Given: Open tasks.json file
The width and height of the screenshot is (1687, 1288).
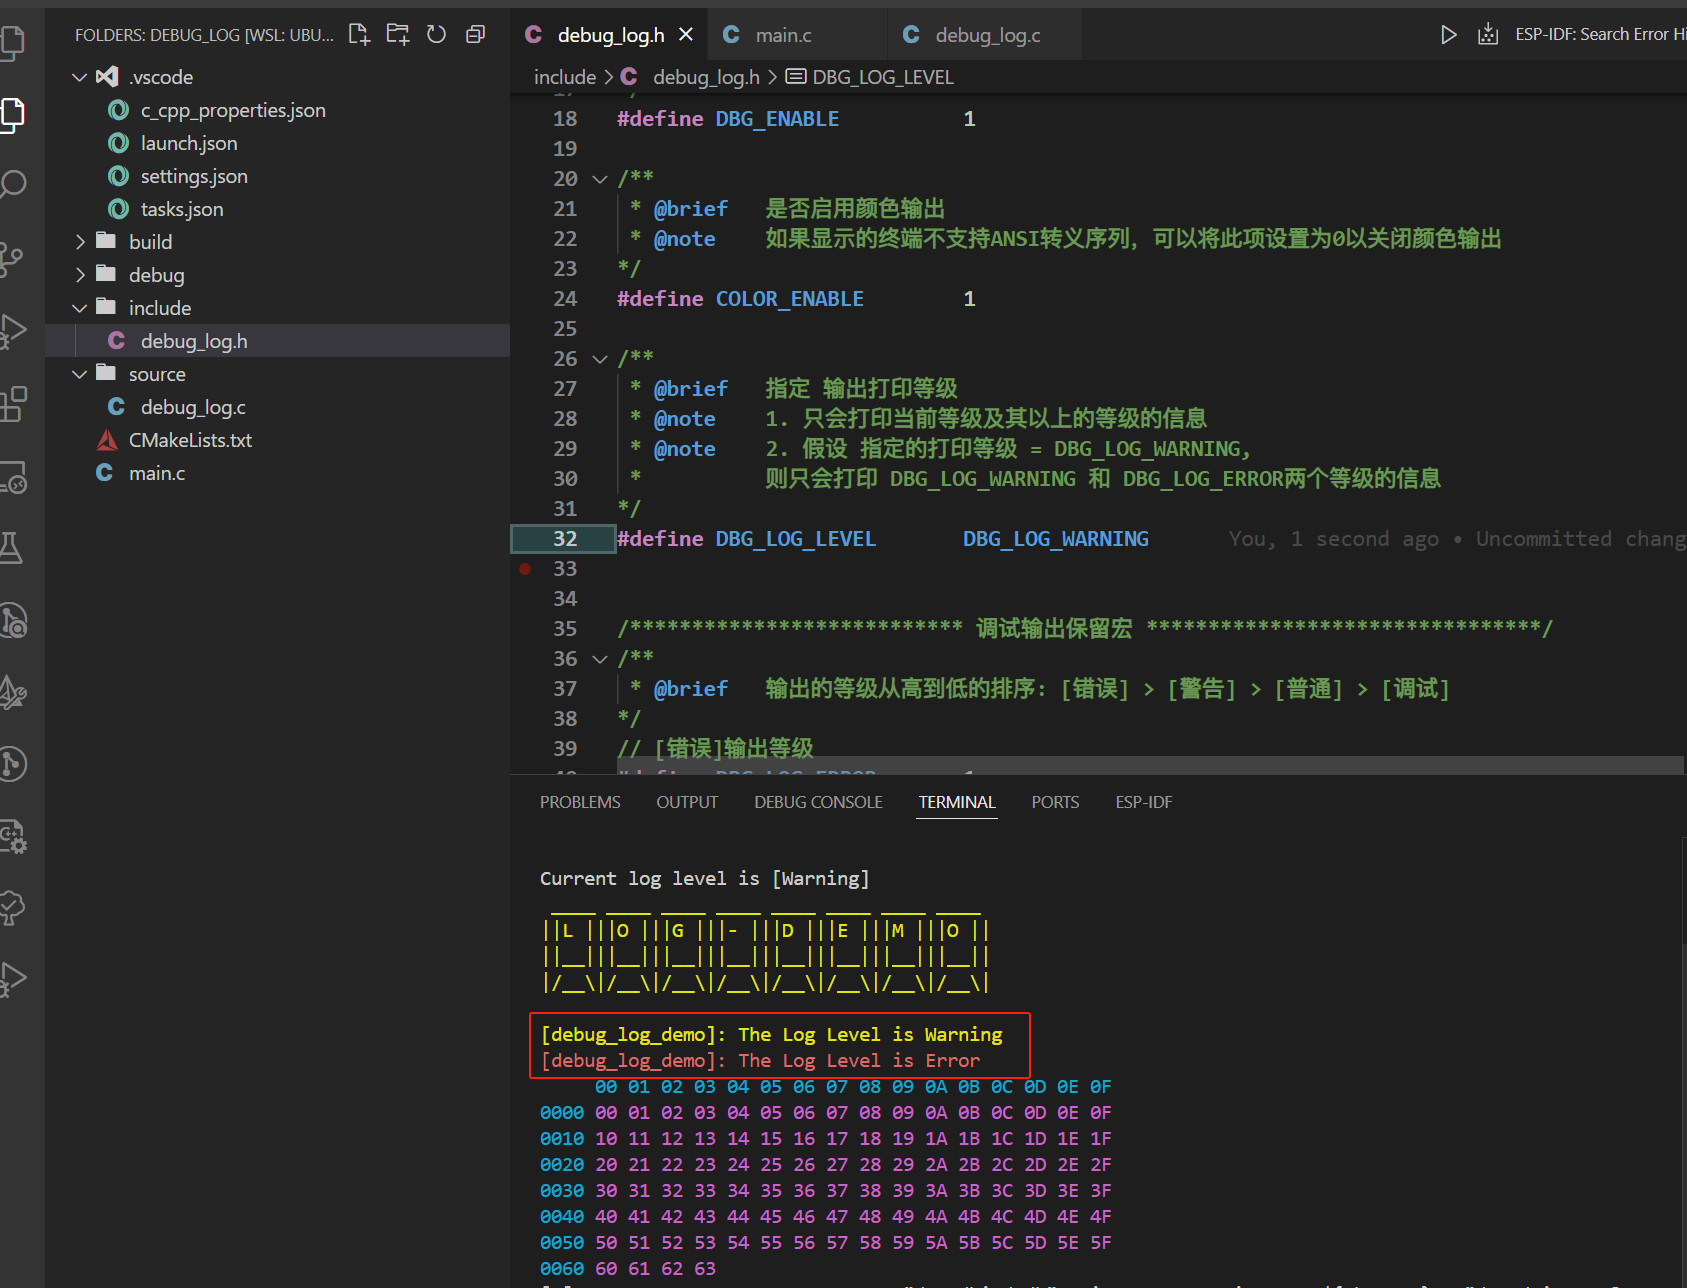Looking at the screenshot, I should click(x=278, y=209).
